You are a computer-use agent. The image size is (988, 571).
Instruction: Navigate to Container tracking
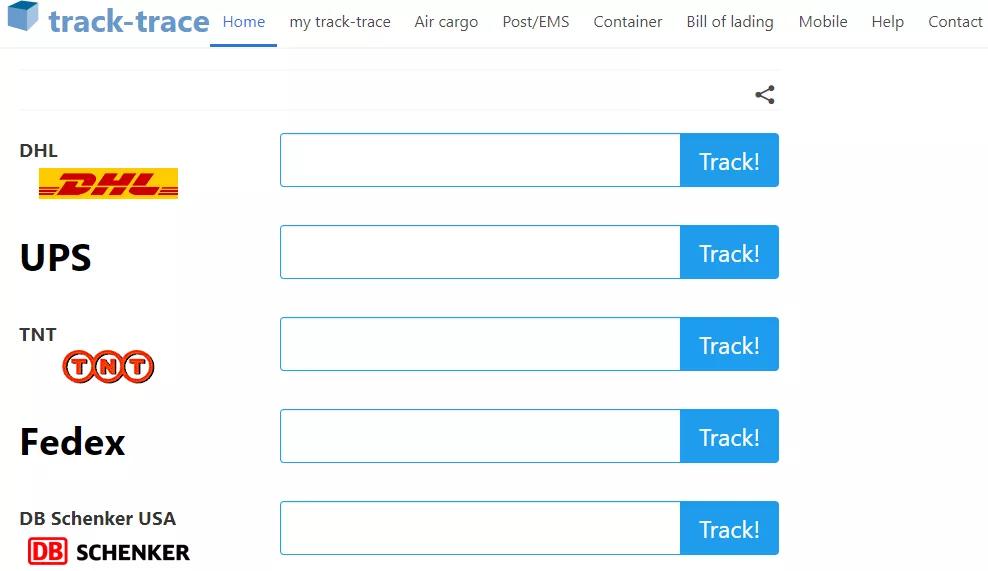pos(628,22)
